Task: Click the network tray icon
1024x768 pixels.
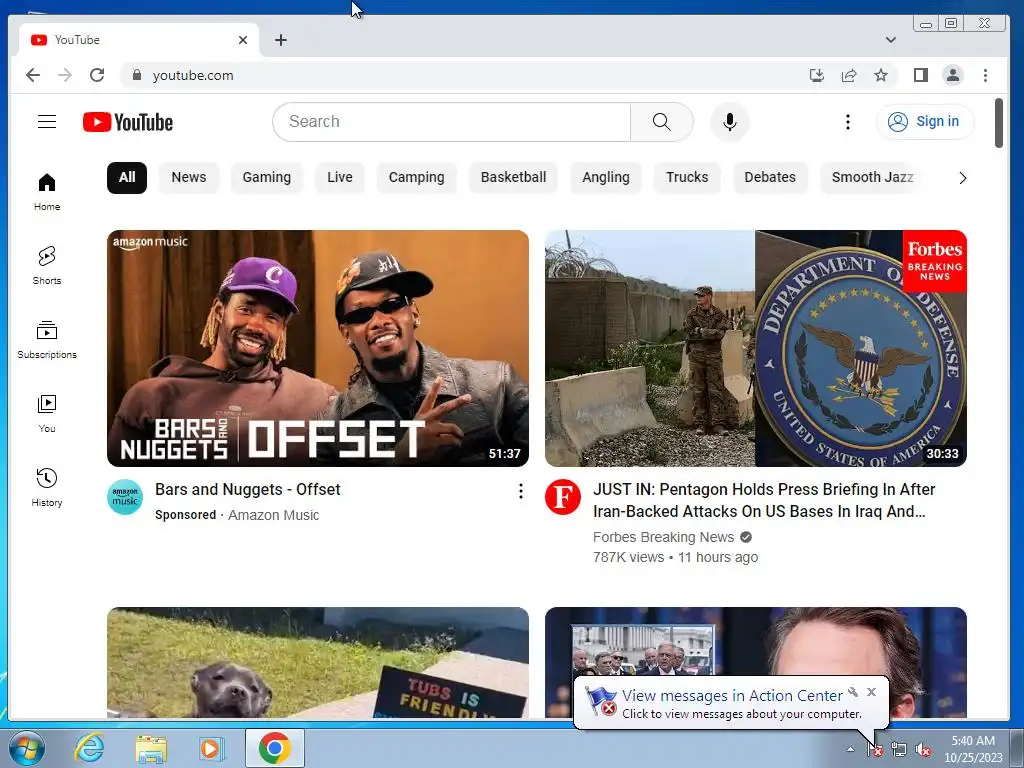Action: (899, 750)
